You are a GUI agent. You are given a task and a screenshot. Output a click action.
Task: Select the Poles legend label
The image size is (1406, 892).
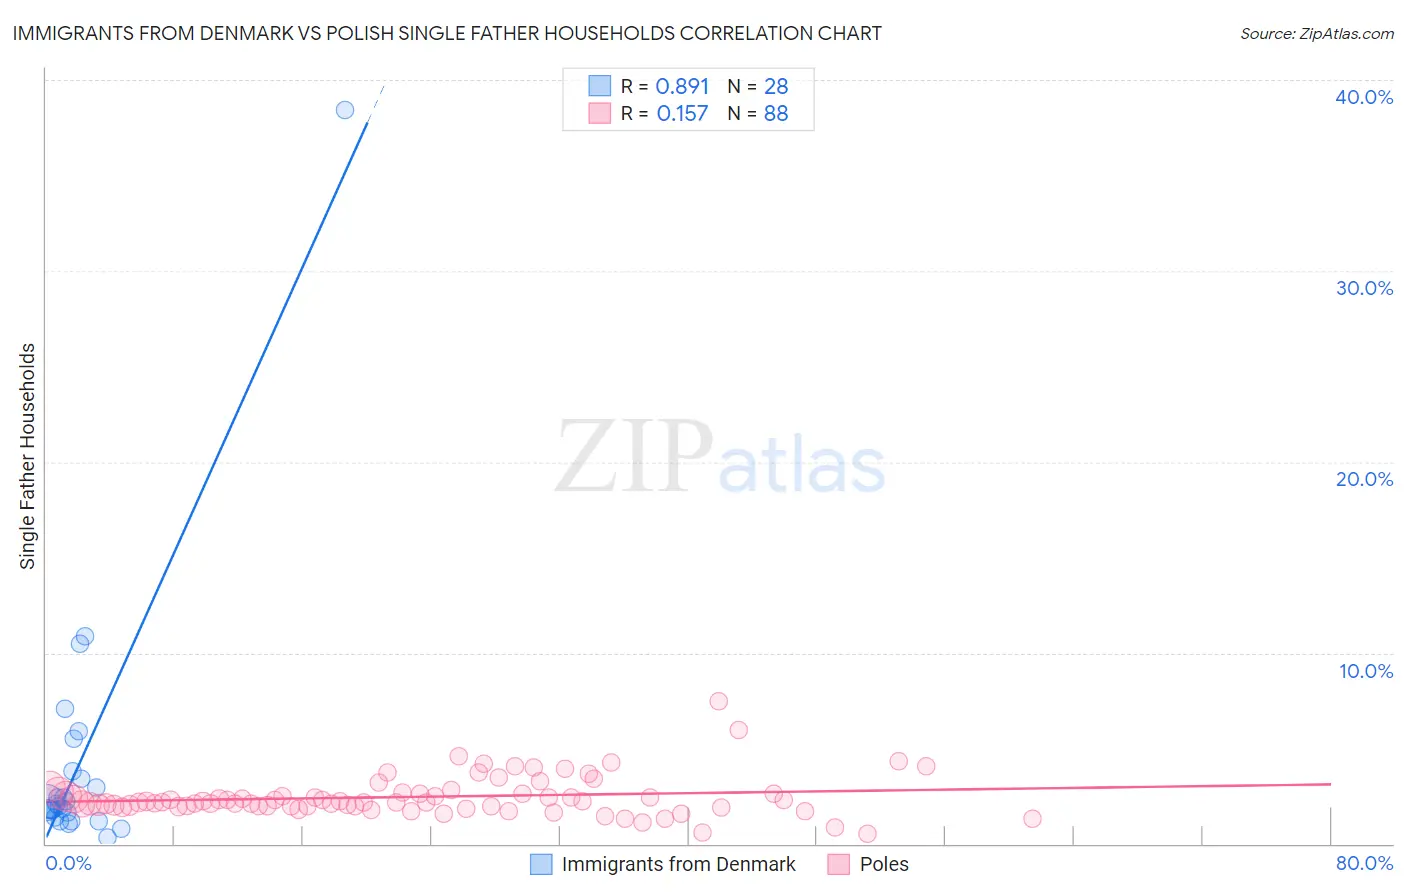click(x=884, y=864)
